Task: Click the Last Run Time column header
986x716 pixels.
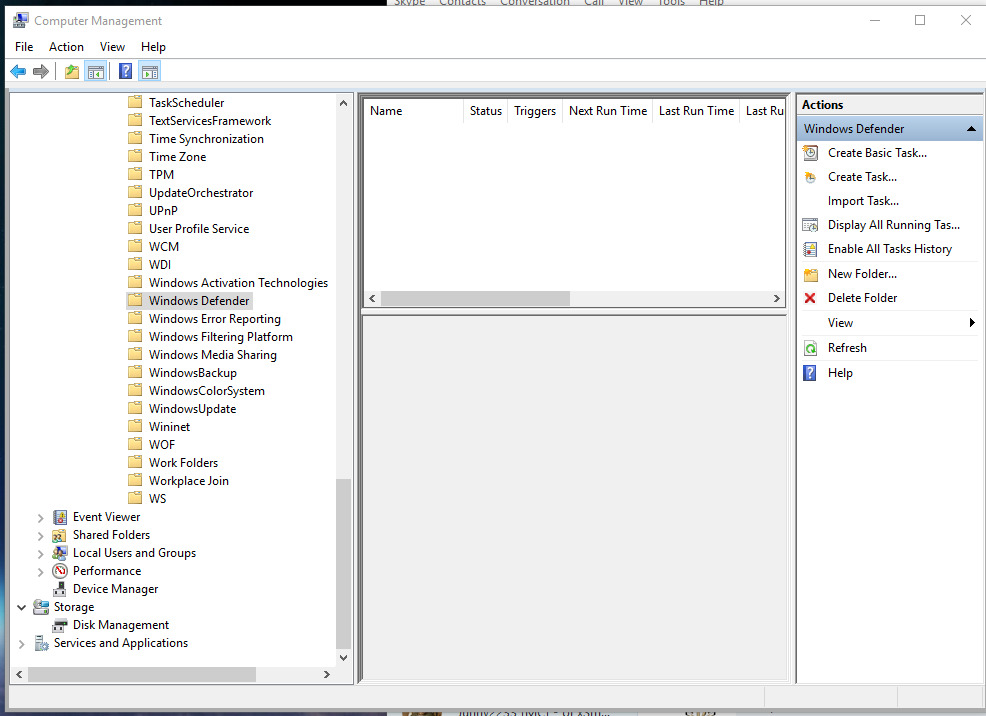Action: coord(696,111)
